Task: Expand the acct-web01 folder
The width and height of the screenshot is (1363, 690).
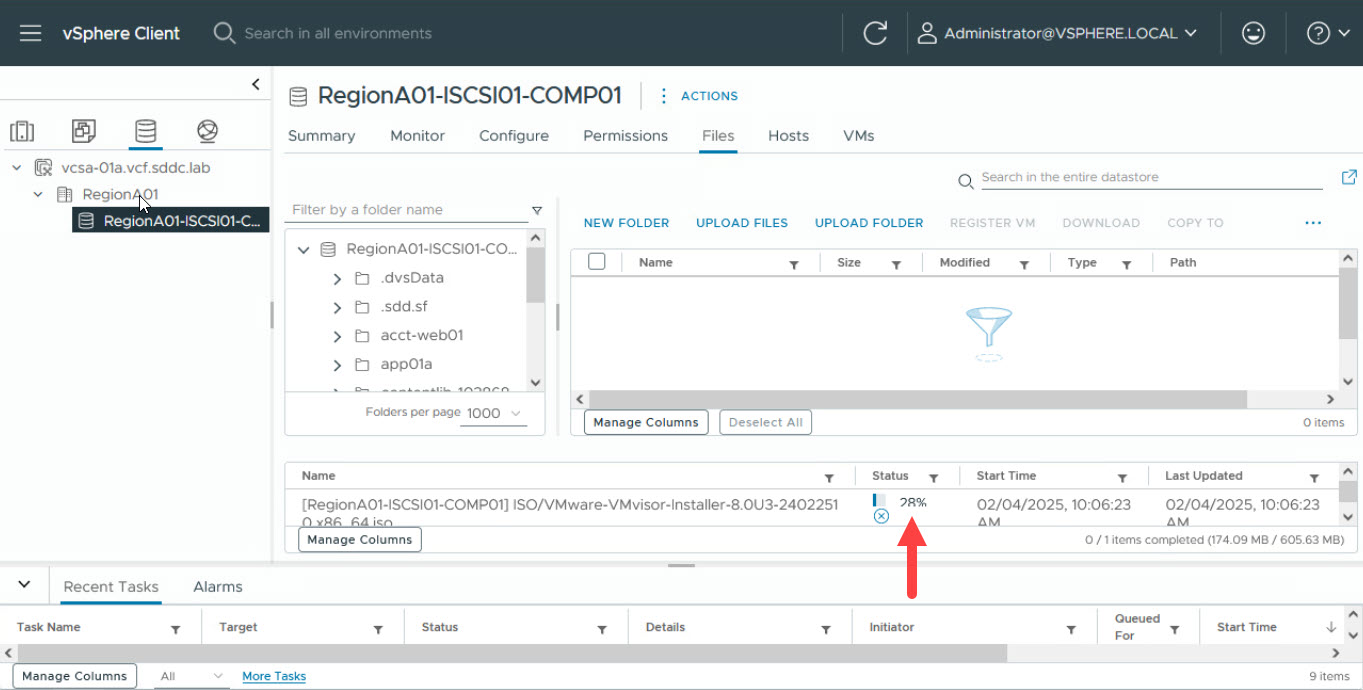Action: (x=337, y=336)
